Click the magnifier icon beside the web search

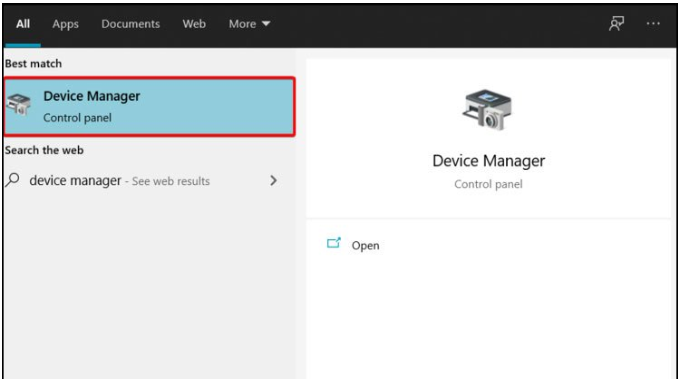pos(13,180)
